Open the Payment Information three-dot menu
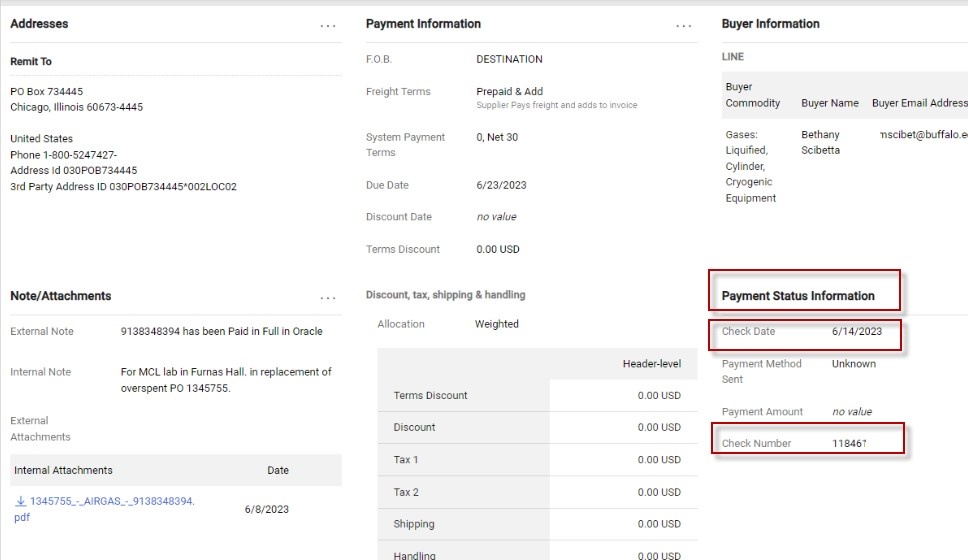 (684, 26)
